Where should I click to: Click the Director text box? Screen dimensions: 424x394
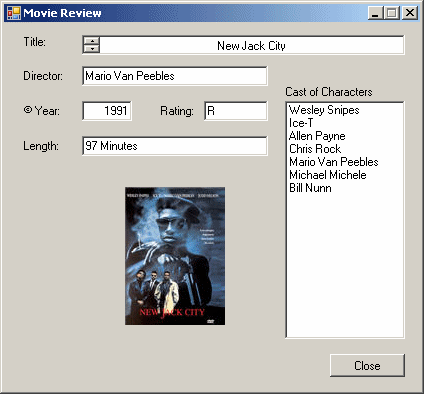175,76
